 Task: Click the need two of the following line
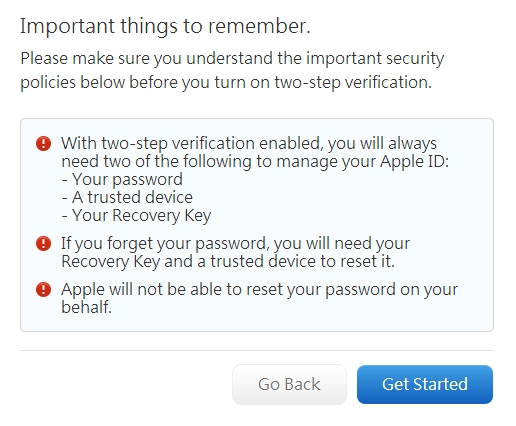(255, 162)
